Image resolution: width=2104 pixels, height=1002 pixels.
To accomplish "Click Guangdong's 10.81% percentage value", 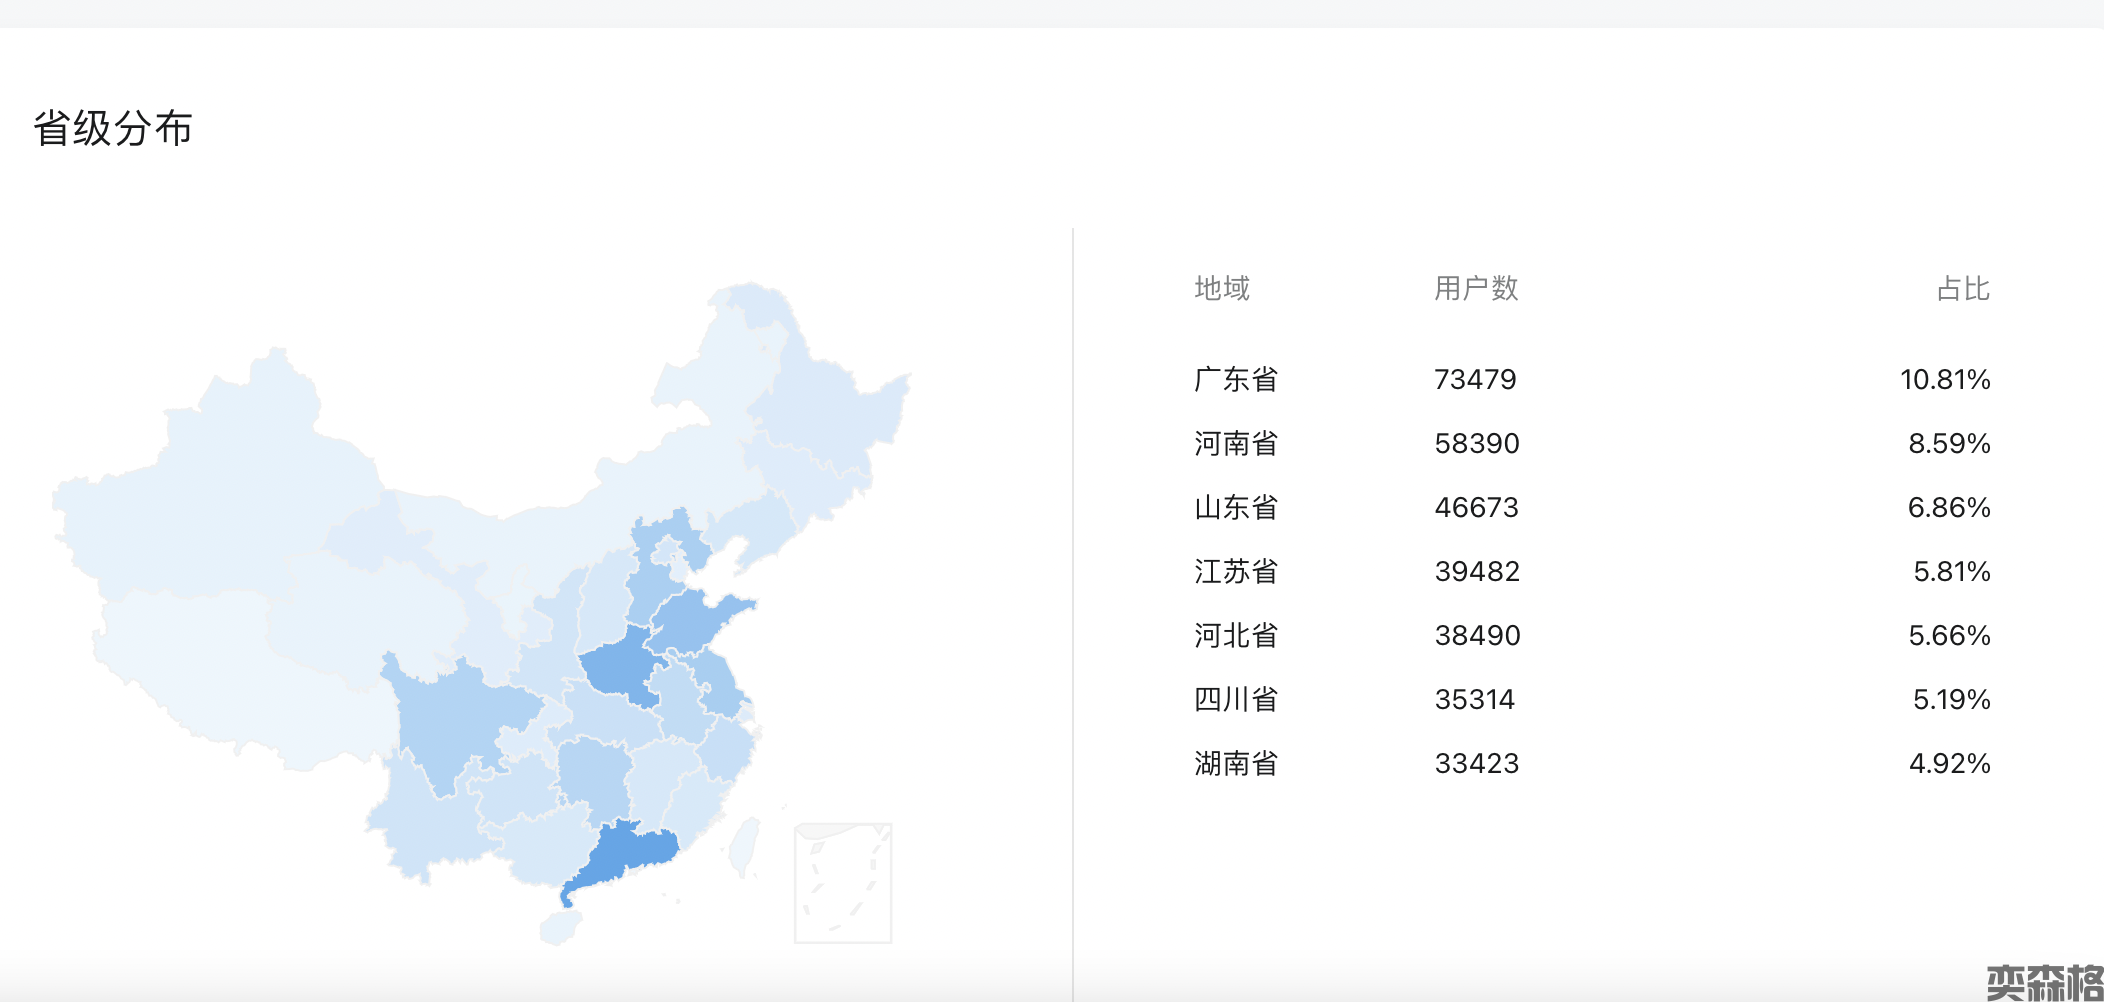I will 1944,380.
